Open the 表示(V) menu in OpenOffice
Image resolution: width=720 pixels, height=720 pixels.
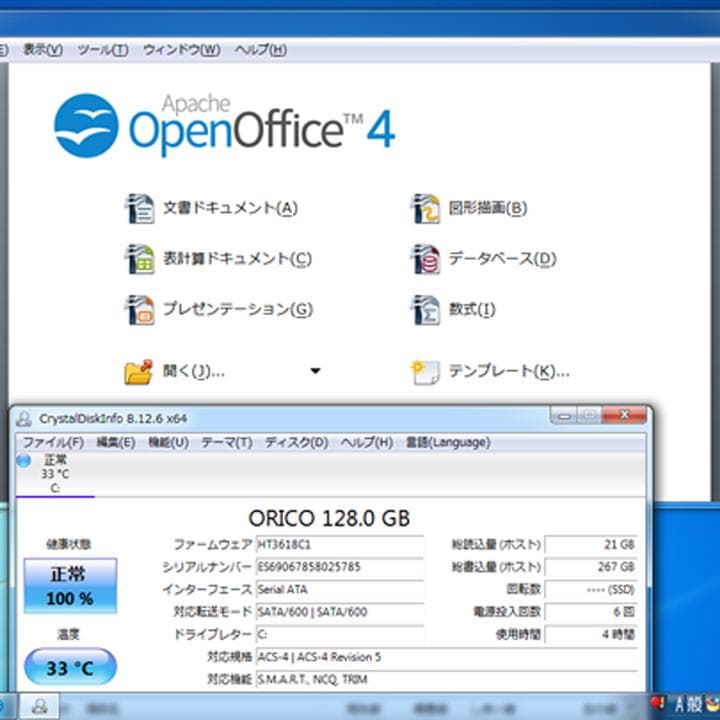point(43,49)
